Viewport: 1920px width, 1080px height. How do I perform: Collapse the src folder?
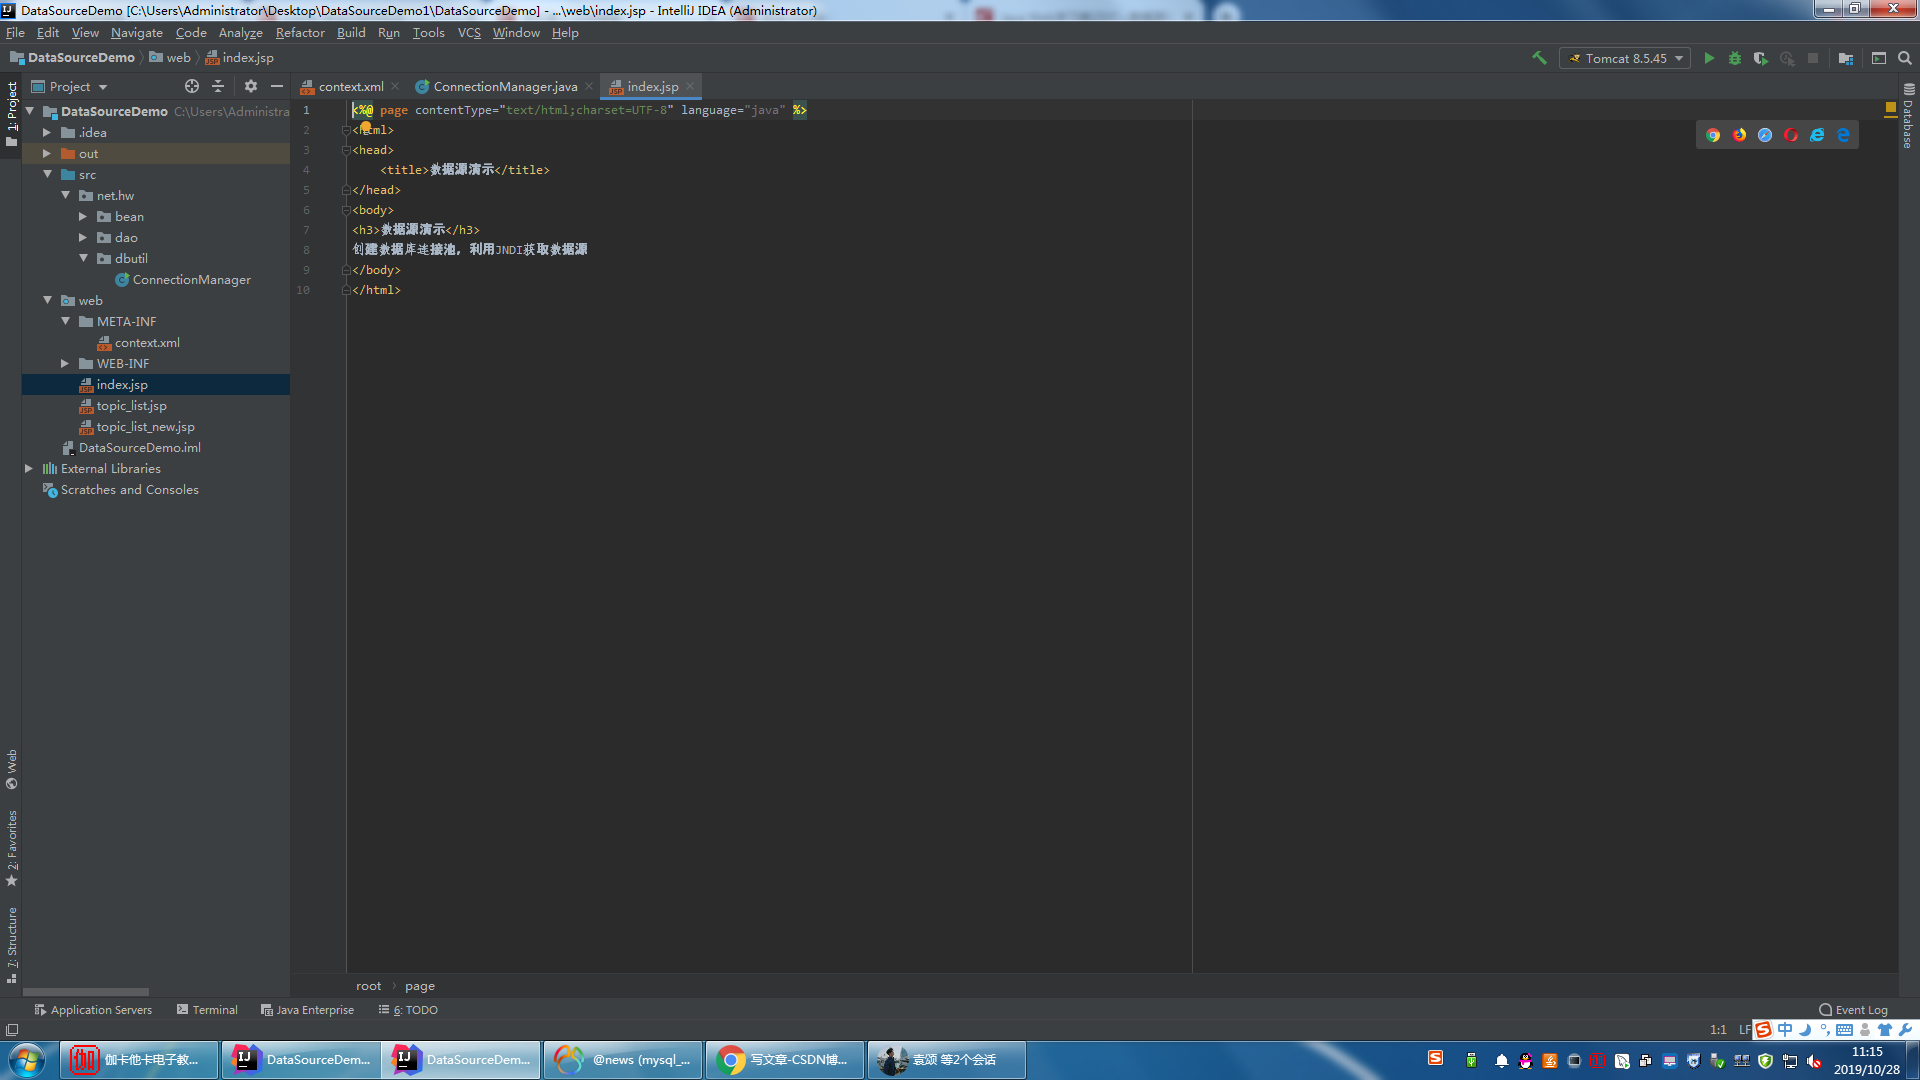coord(47,174)
